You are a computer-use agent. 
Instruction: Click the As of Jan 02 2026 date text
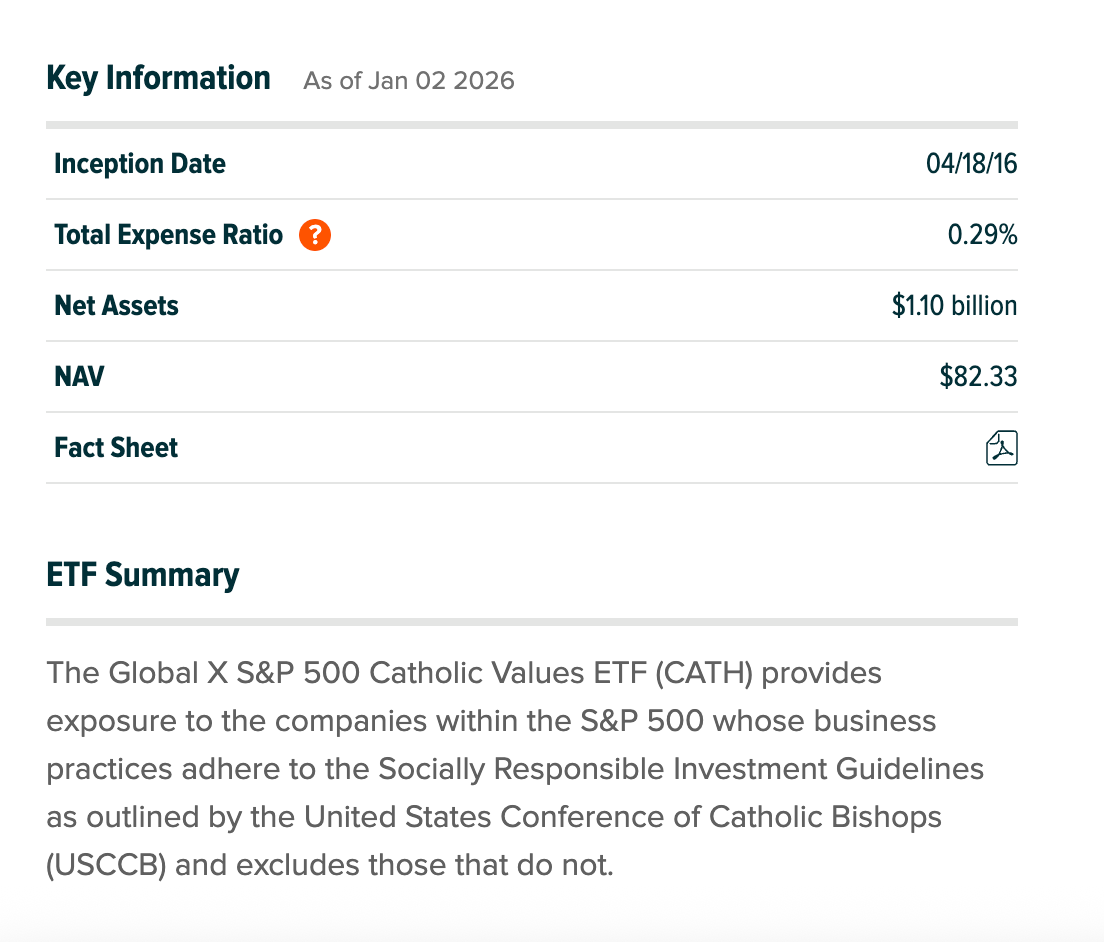(408, 80)
